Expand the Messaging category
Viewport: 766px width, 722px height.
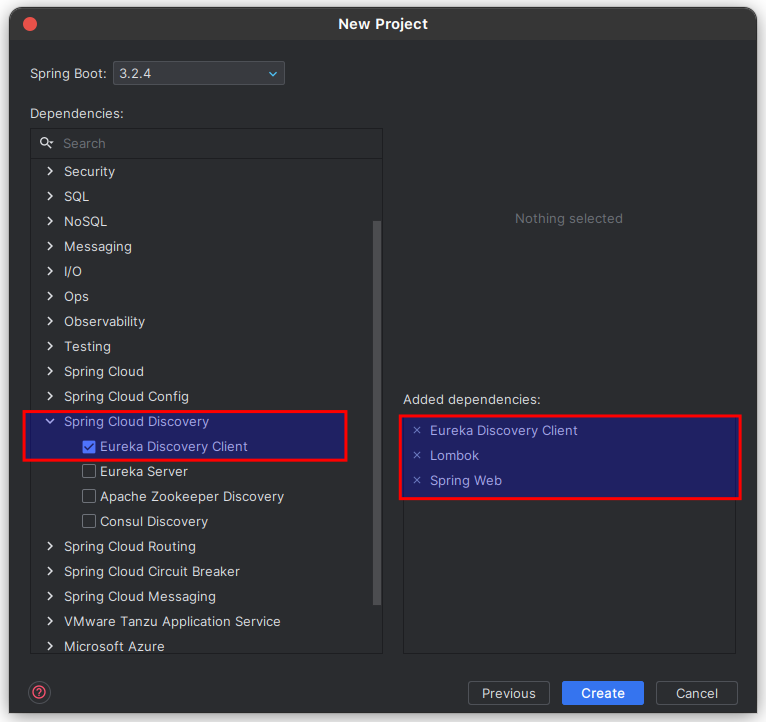coord(50,246)
